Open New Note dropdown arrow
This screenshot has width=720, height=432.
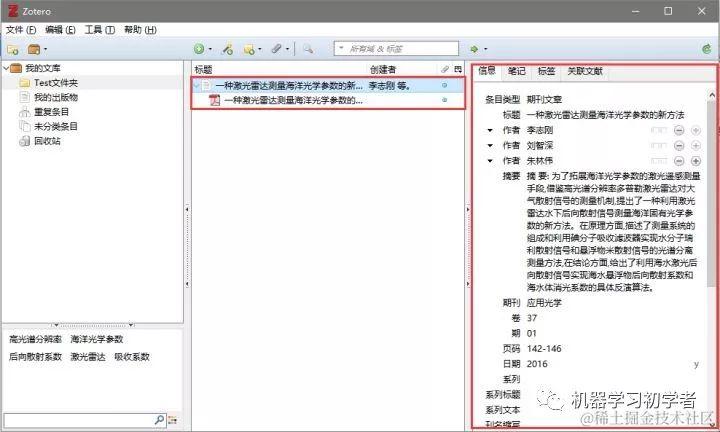[x=260, y=49]
